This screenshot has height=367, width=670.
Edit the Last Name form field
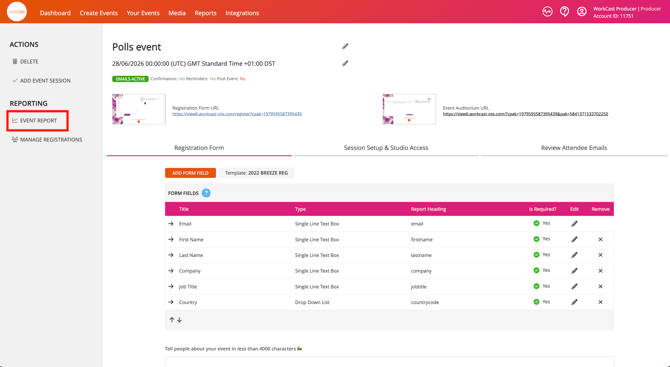coord(574,255)
